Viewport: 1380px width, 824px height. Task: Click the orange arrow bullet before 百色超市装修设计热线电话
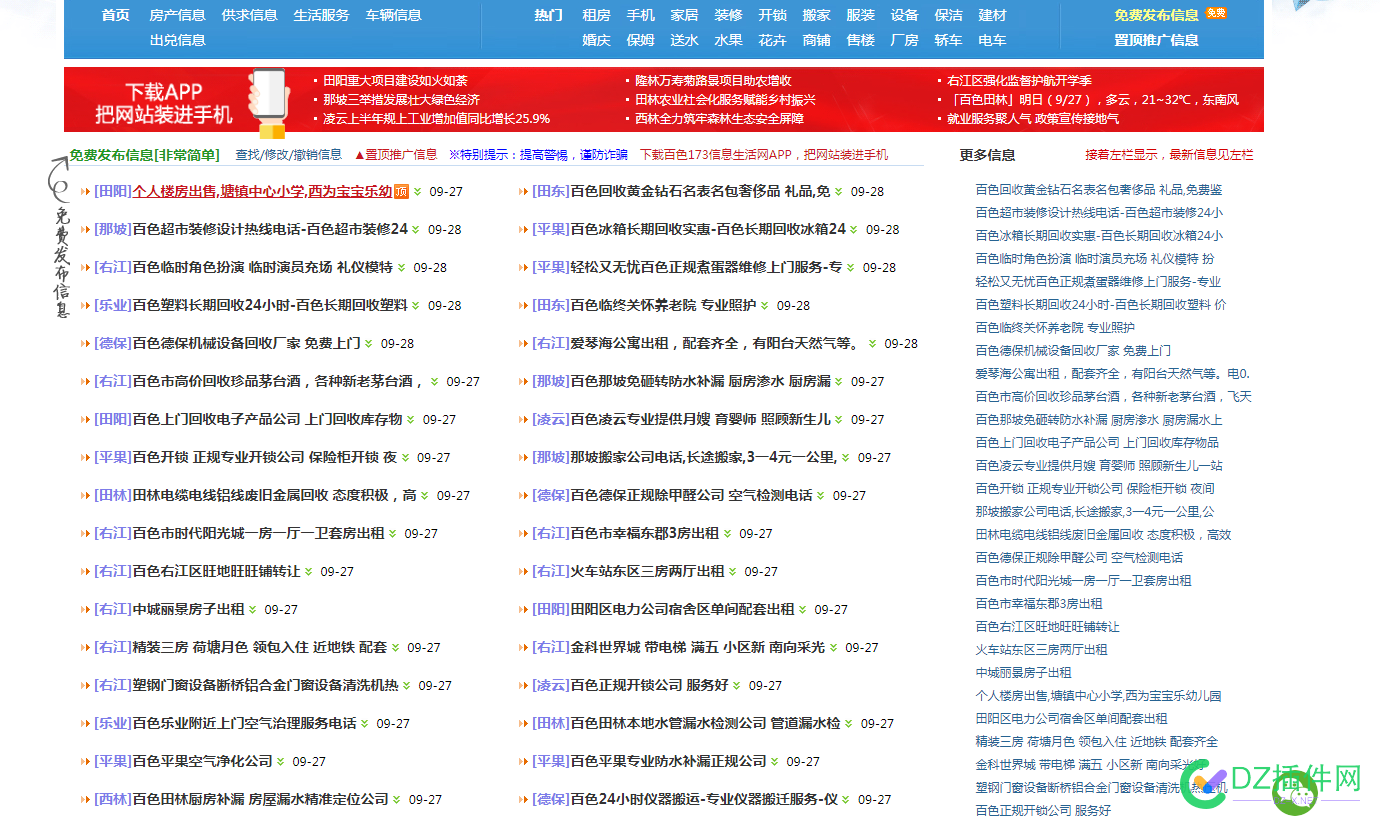click(86, 230)
